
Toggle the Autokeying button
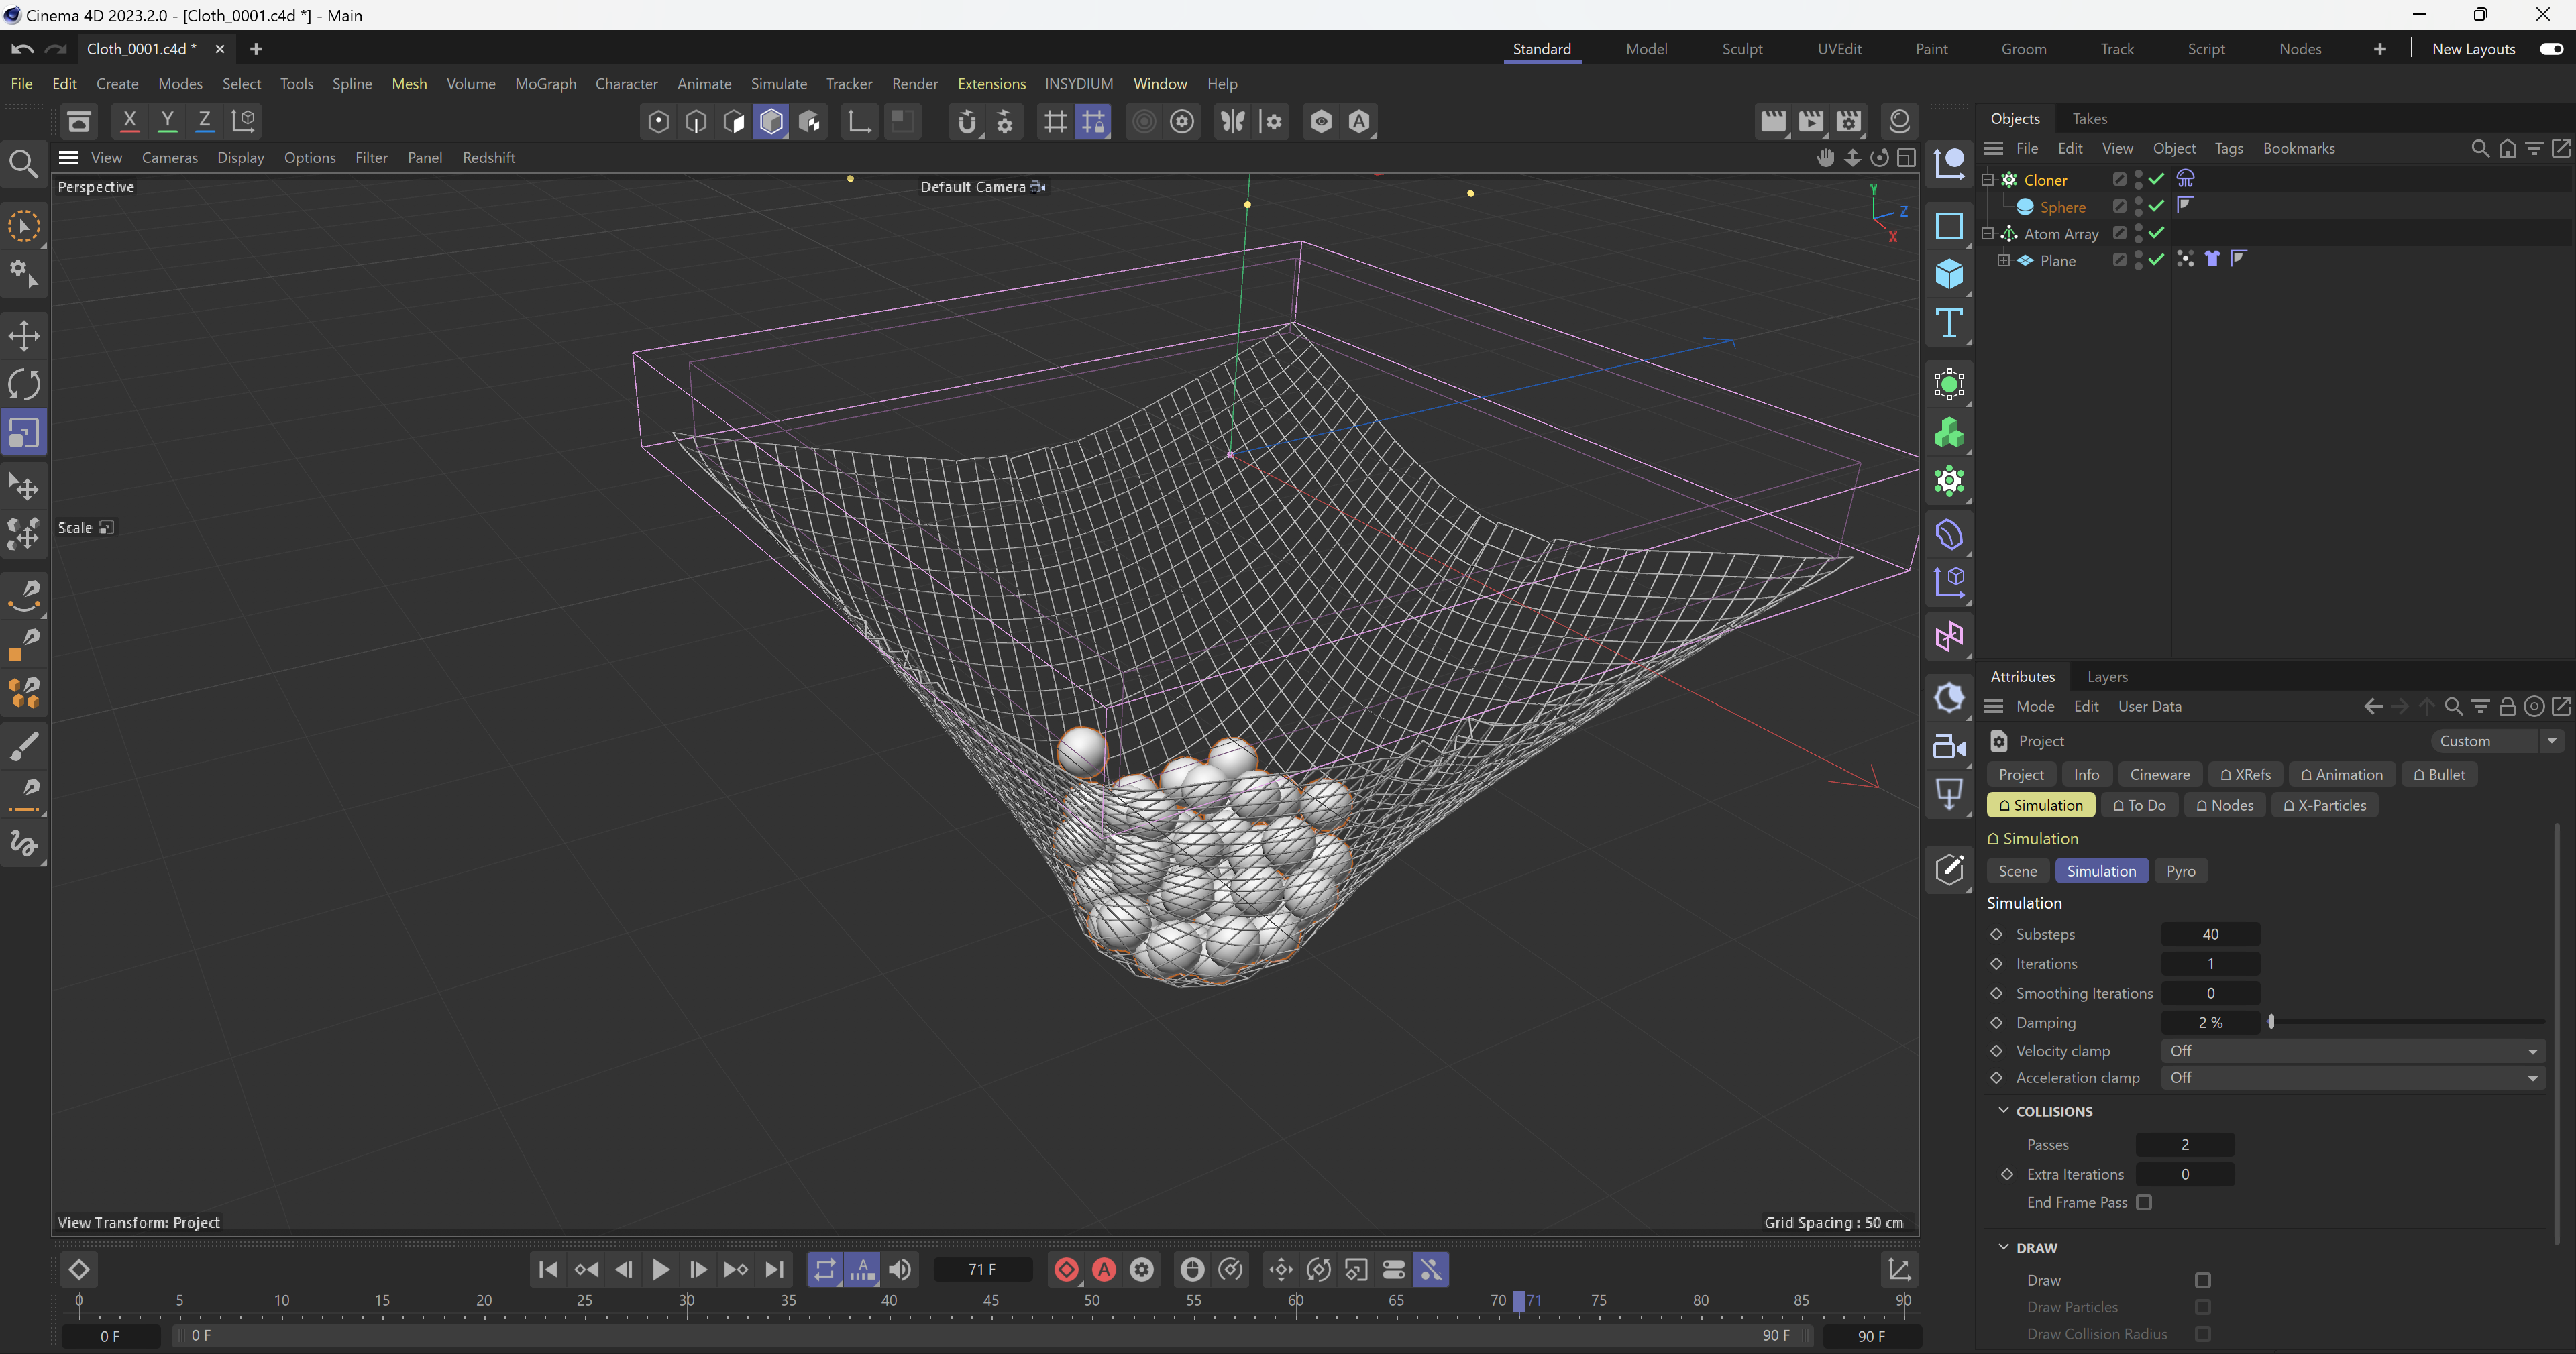[1104, 1269]
